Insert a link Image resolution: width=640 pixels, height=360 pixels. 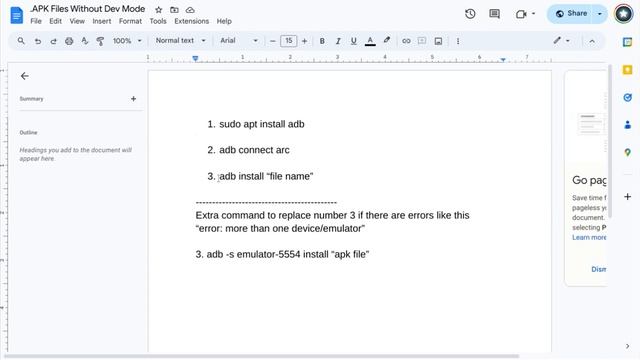[x=406, y=41]
